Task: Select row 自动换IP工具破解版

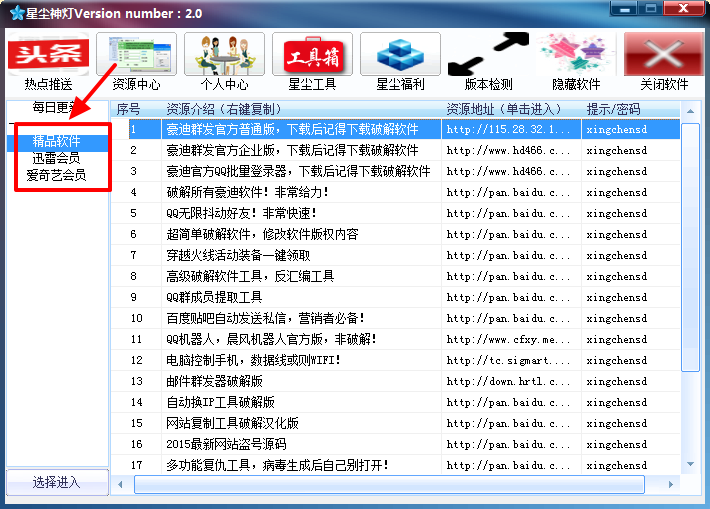Action: click(396, 402)
